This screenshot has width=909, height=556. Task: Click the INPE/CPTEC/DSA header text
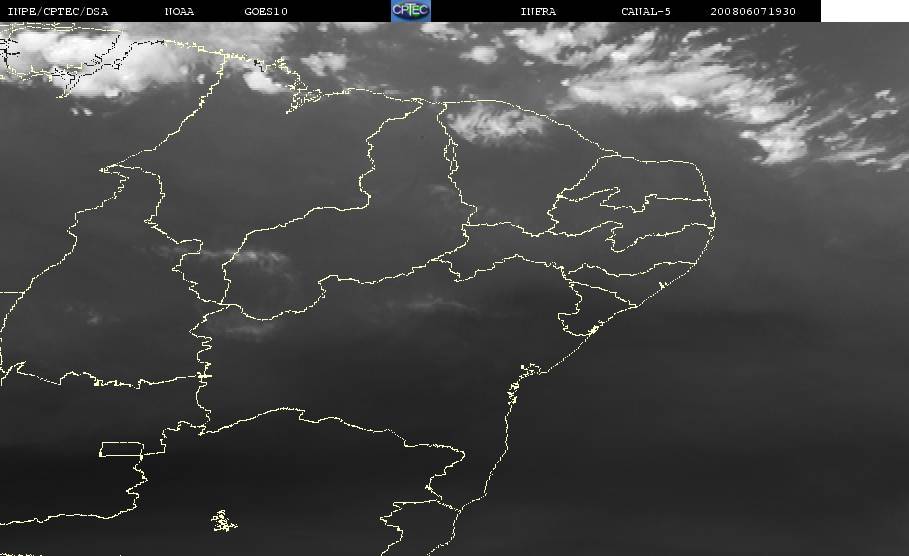pyautogui.click(x=58, y=12)
